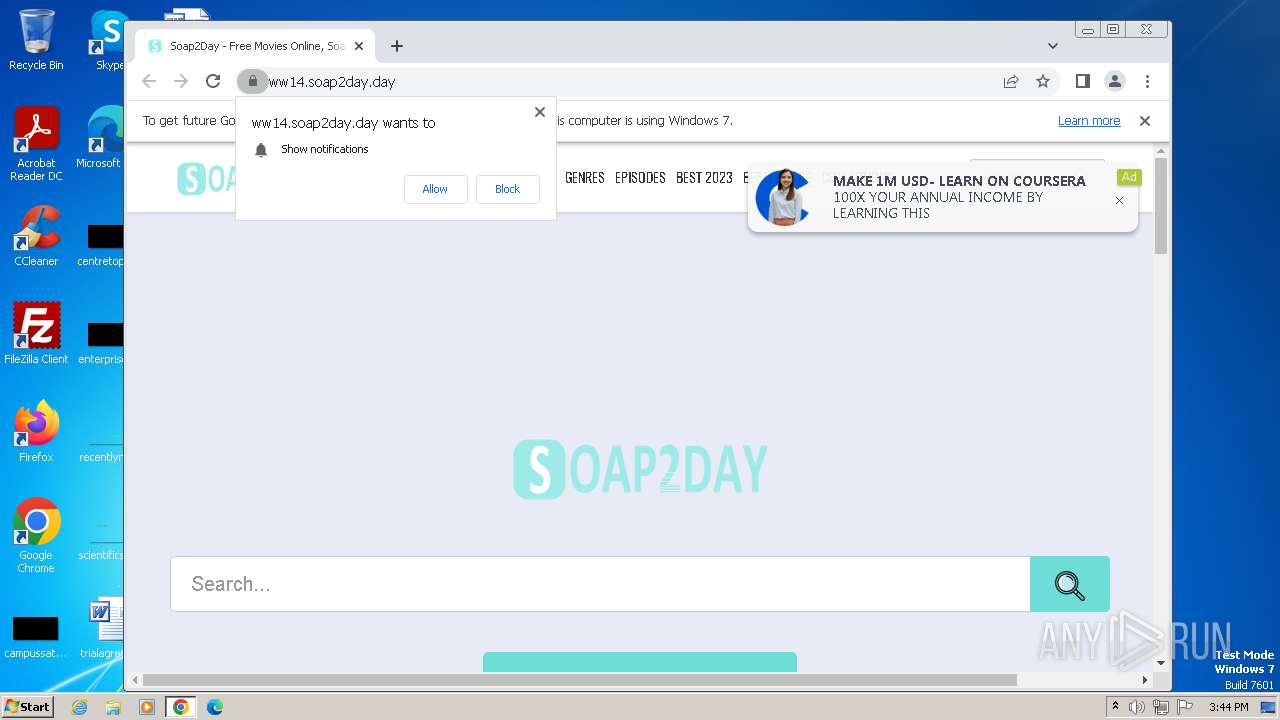
Task: Open Google Chrome desktop icon
Action: [x=36, y=536]
